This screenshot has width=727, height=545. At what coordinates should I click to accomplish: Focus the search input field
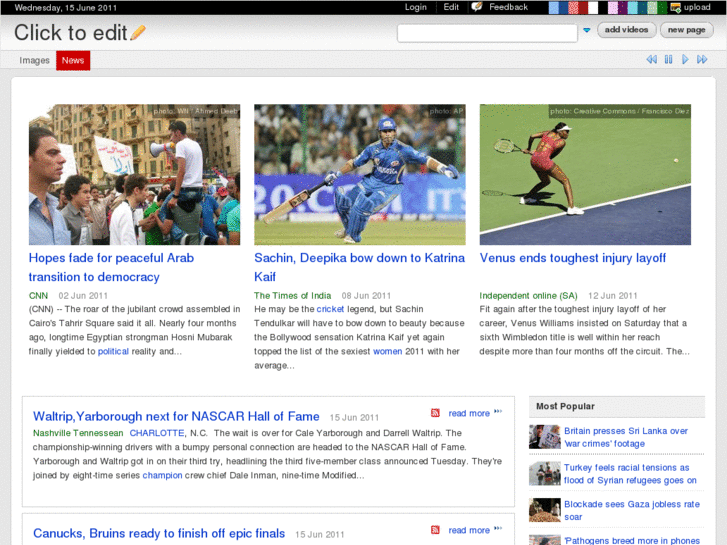point(487,33)
